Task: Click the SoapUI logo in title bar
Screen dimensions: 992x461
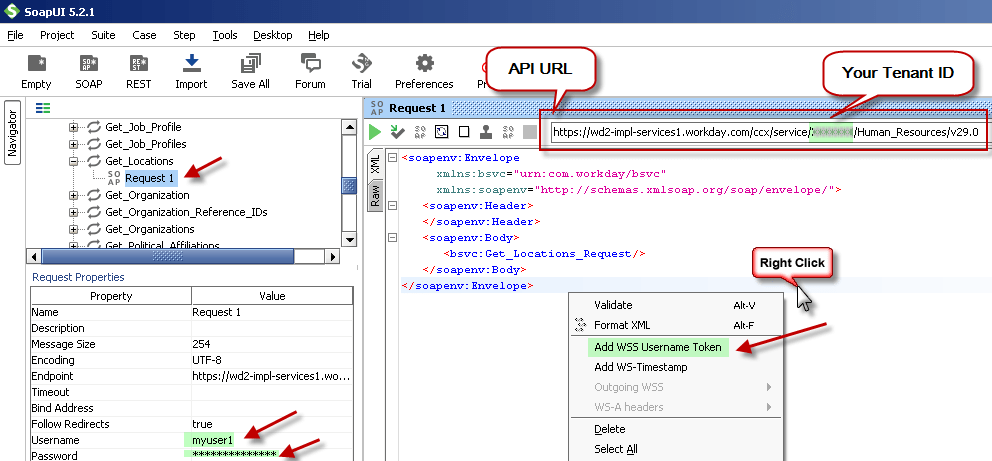Action: tap(11, 11)
